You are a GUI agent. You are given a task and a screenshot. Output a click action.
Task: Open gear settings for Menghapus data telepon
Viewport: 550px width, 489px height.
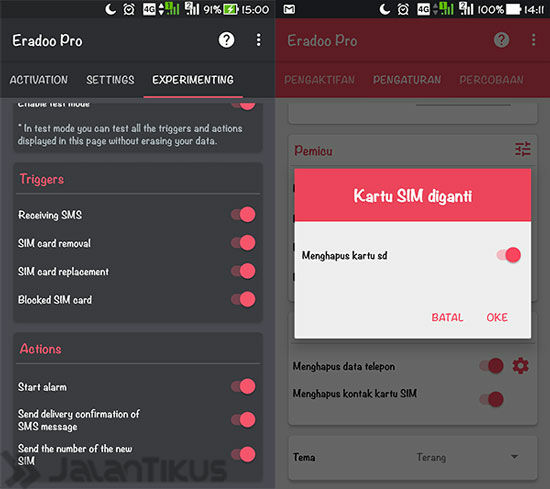point(521,366)
